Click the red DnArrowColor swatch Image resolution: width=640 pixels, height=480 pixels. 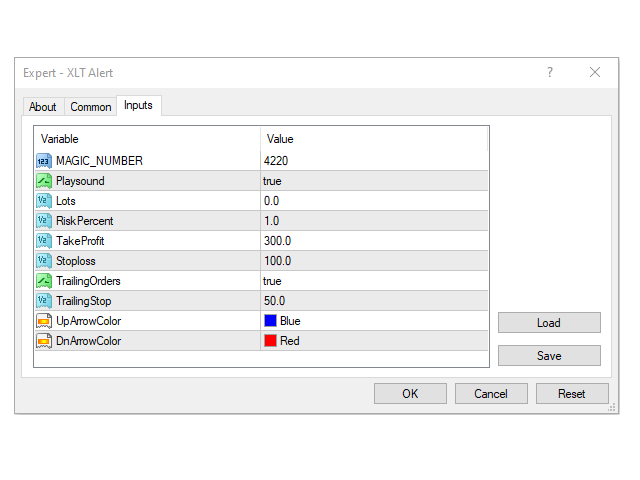point(270,341)
